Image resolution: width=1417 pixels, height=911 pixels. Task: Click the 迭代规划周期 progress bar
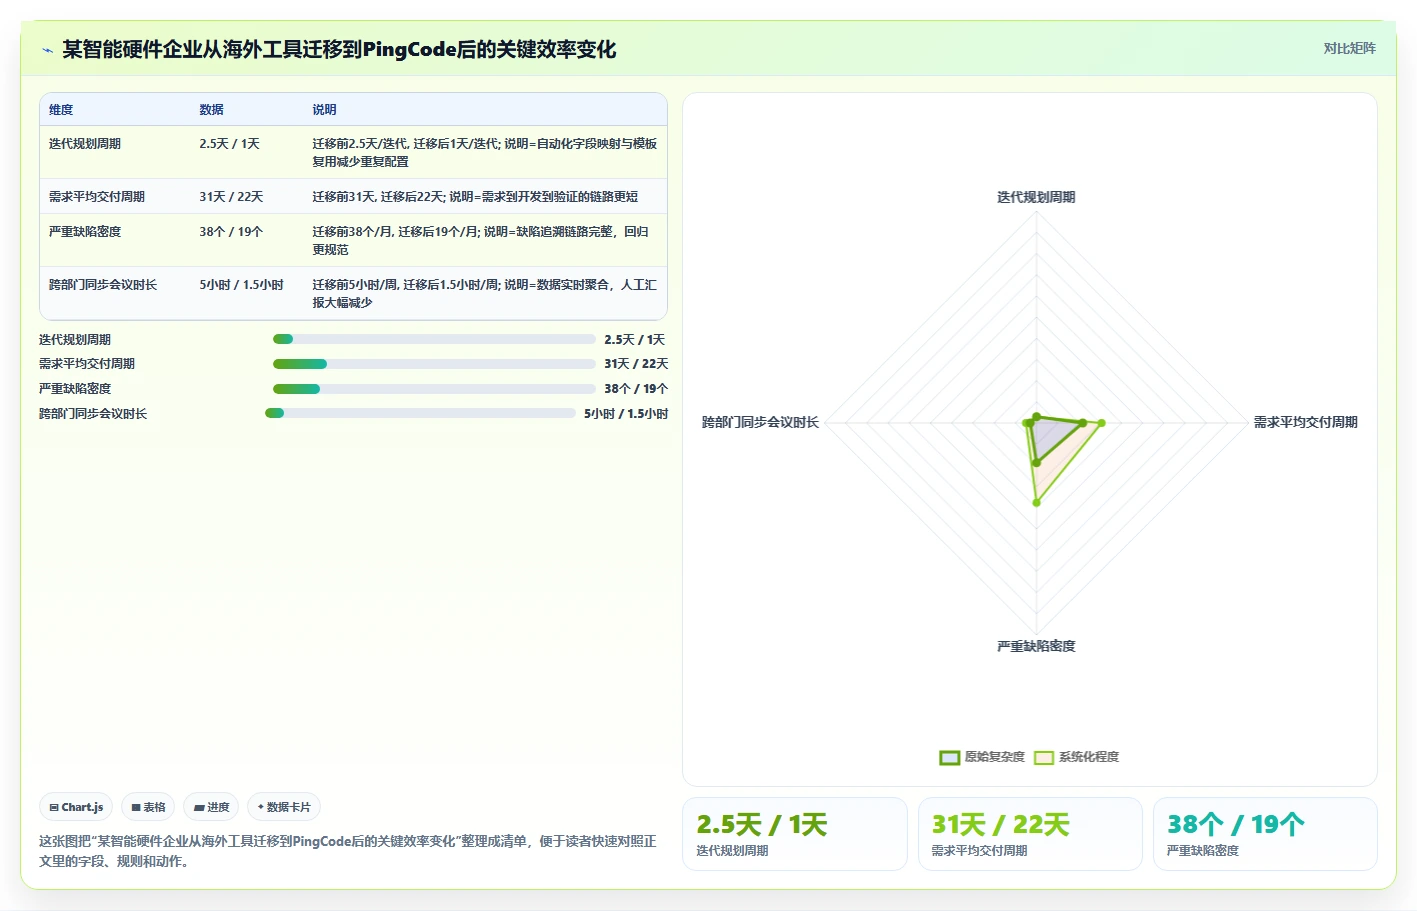pos(434,339)
